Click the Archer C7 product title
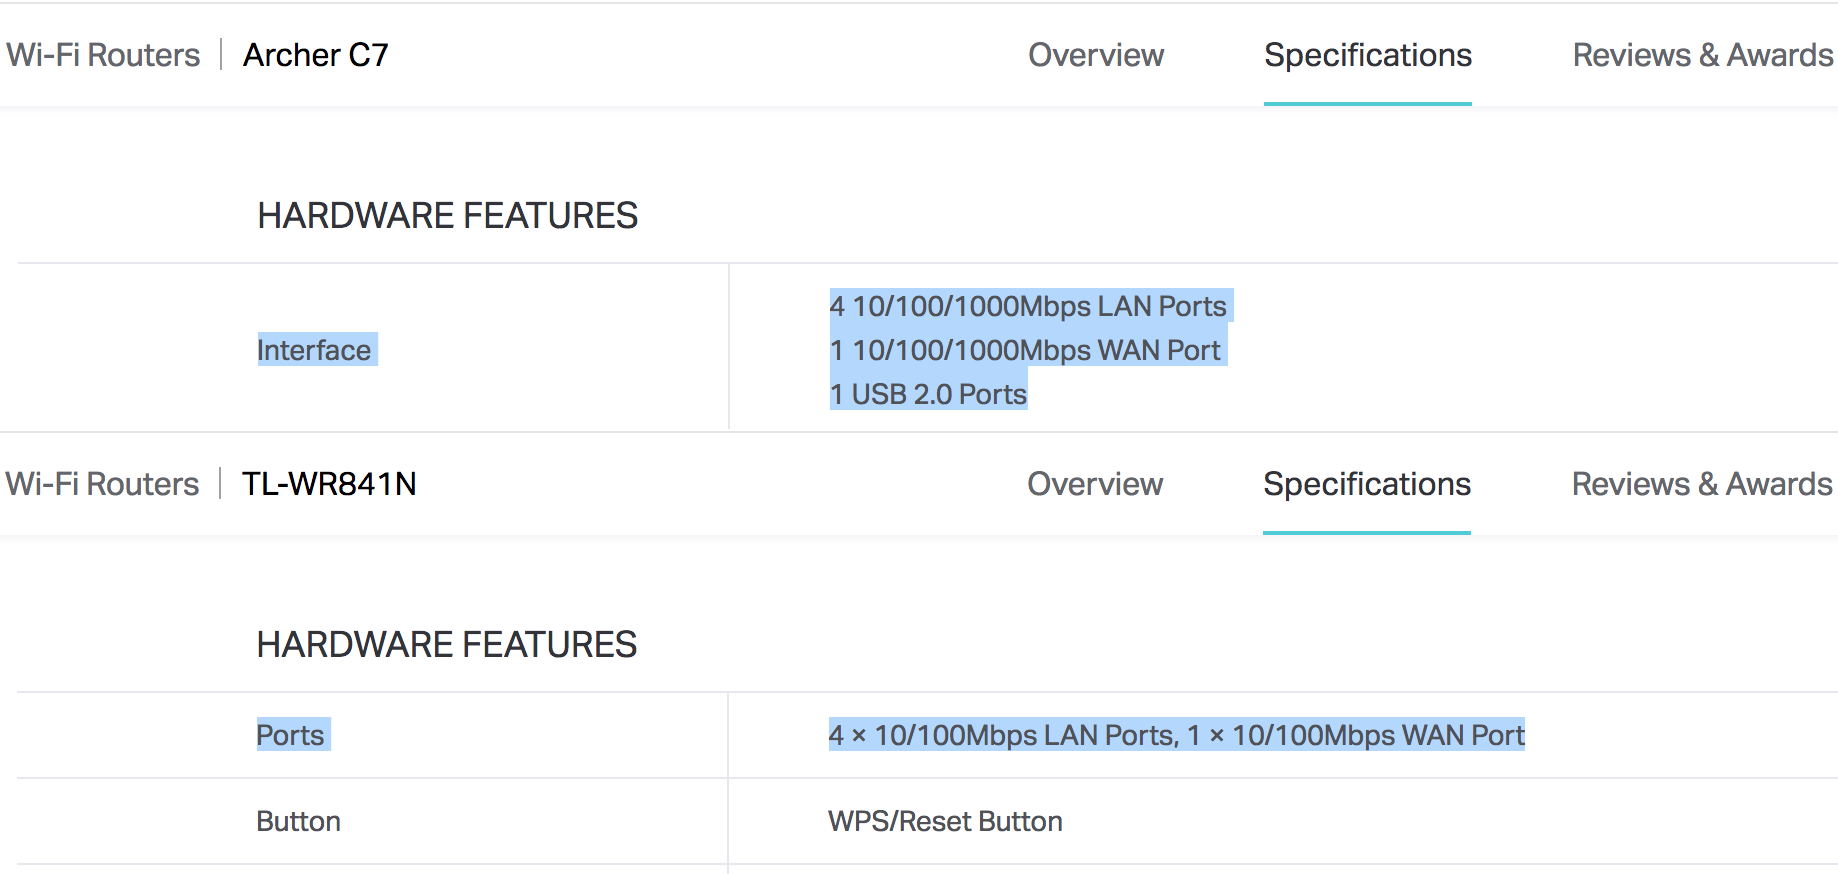1838x874 pixels. coord(316,55)
